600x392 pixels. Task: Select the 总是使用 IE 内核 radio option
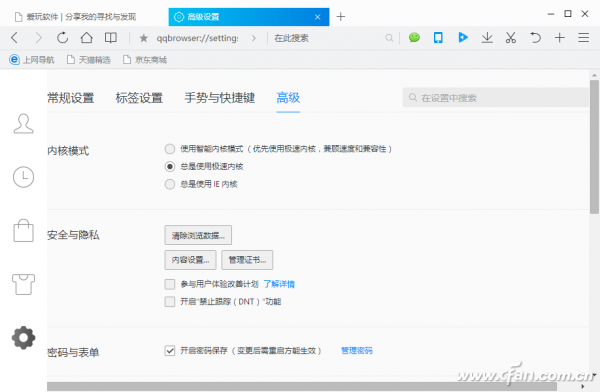point(170,184)
